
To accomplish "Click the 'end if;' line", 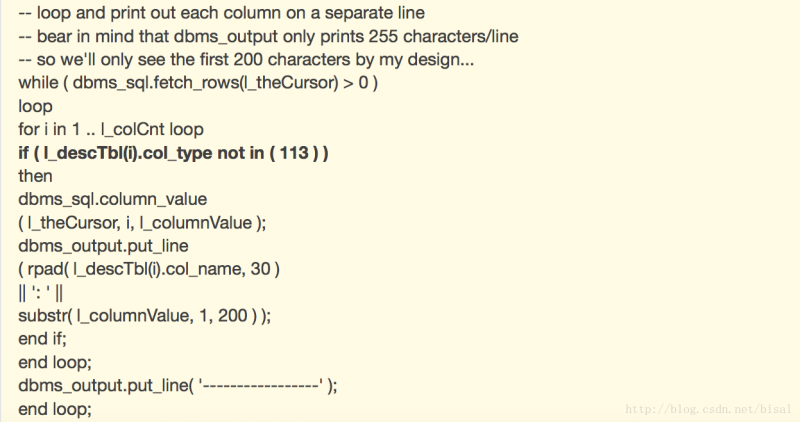I will 45,338.
